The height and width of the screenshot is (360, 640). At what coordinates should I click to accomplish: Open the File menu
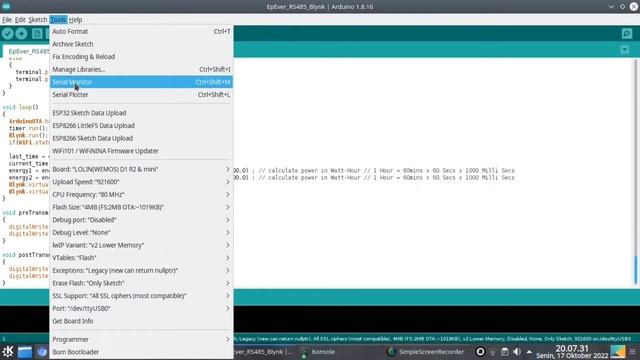(7, 20)
